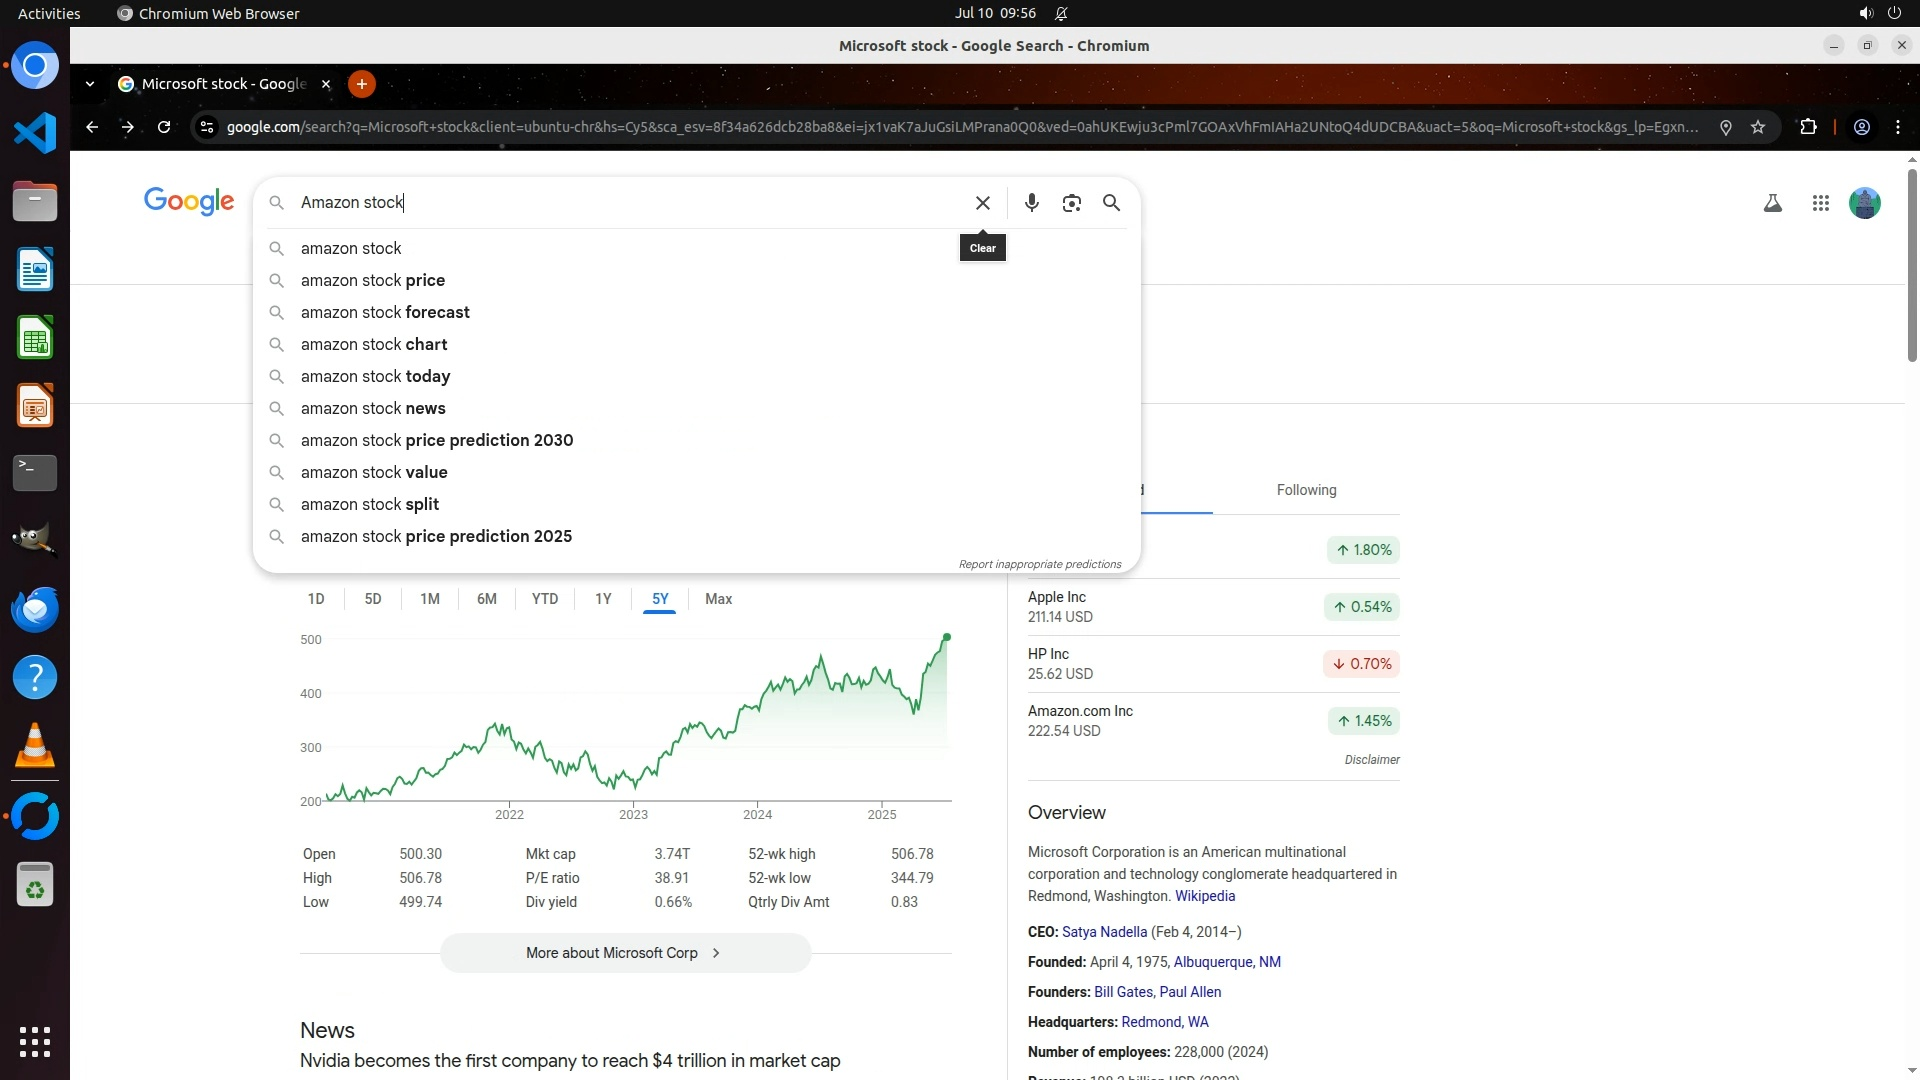Image resolution: width=1920 pixels, height=1080 pixels.
Task: Clear the search box text
Action: click(x=982, y=203)
